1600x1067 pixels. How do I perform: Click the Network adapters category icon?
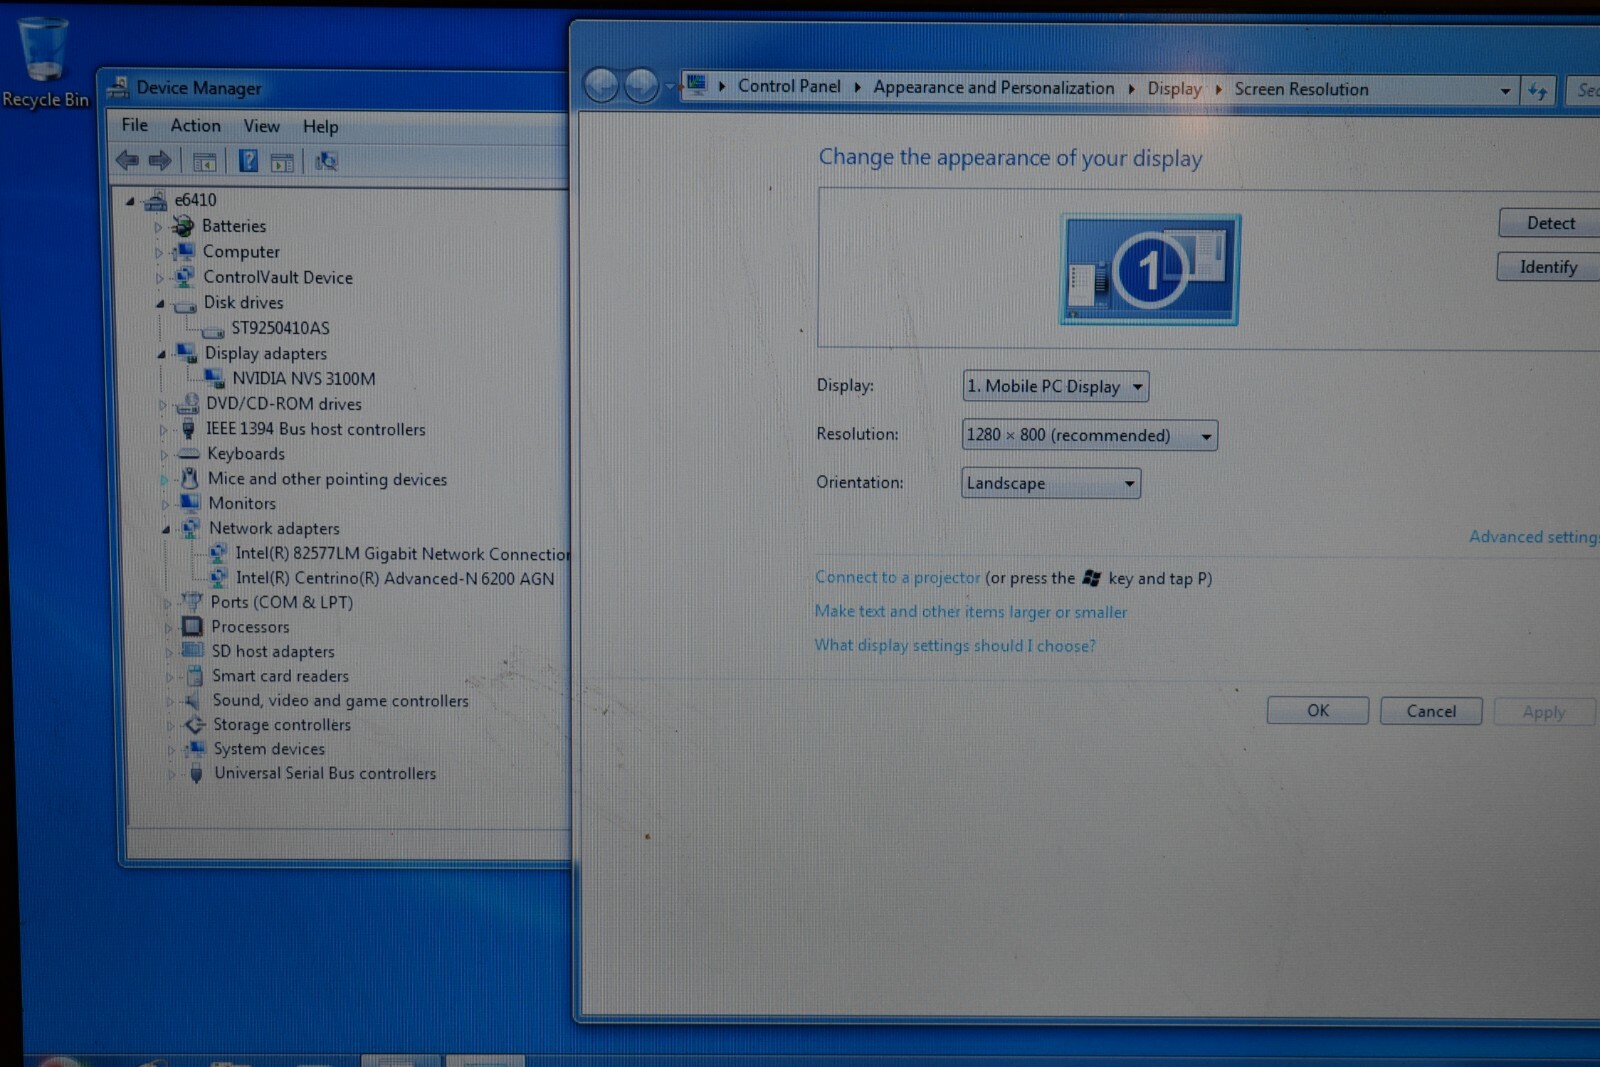191,528
